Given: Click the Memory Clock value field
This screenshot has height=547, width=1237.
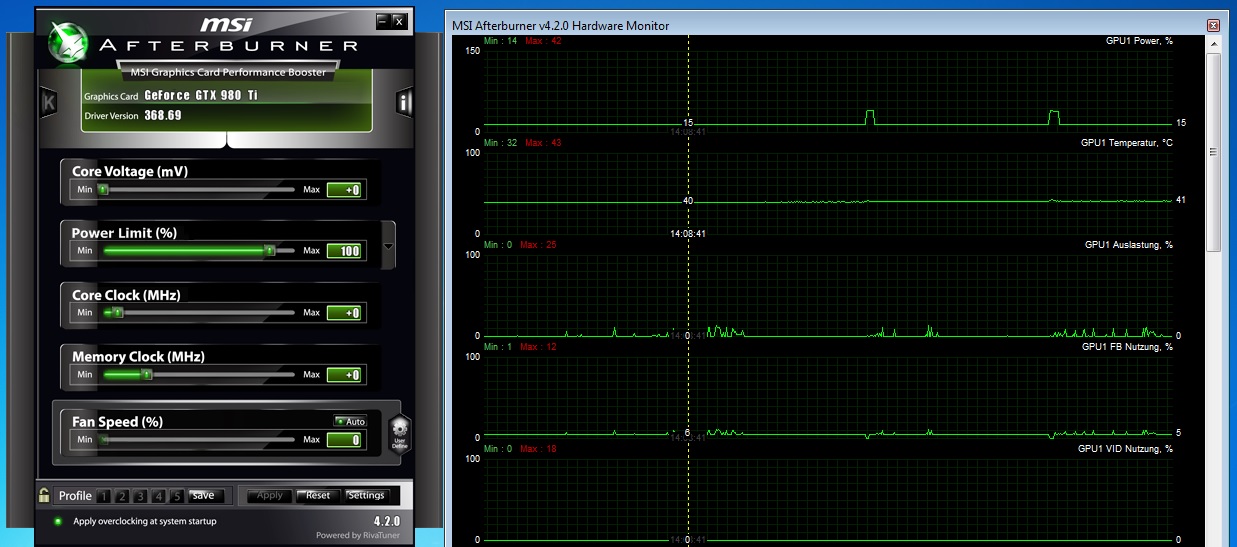Looking at the screenshot, I should tap(344, 375).
